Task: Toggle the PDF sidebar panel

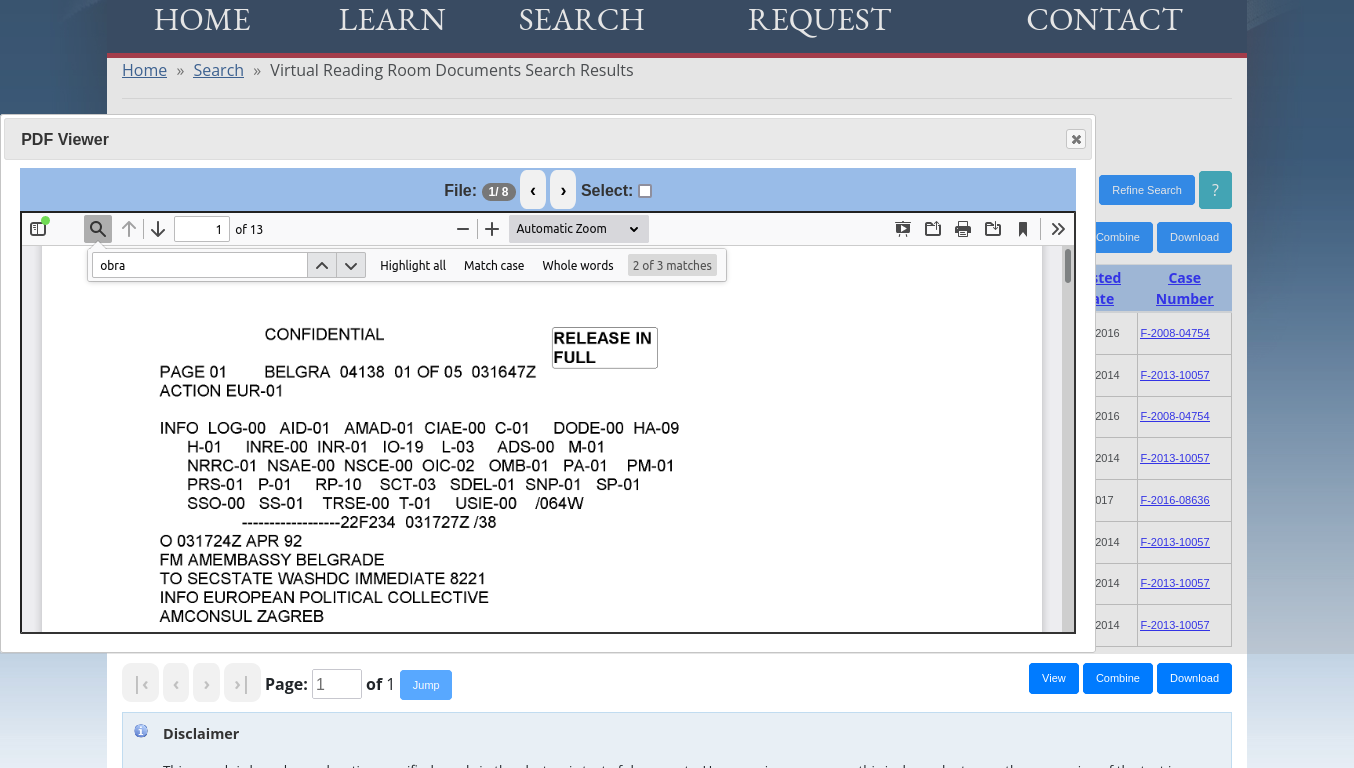Action: 38,229
